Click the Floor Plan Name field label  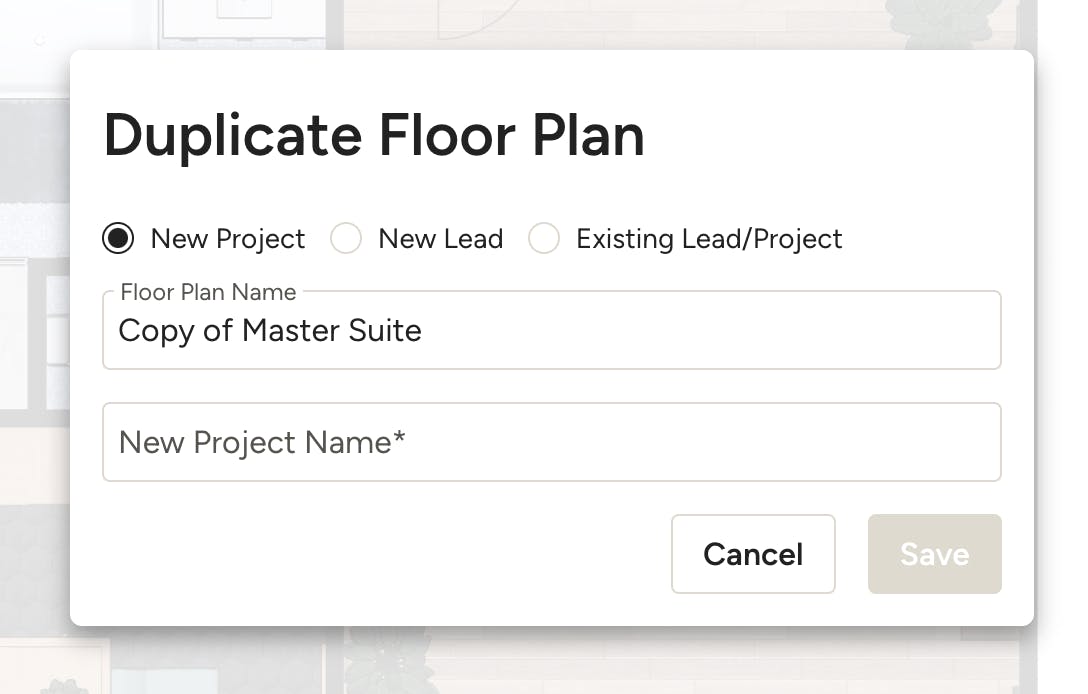[x=207, y=292]
